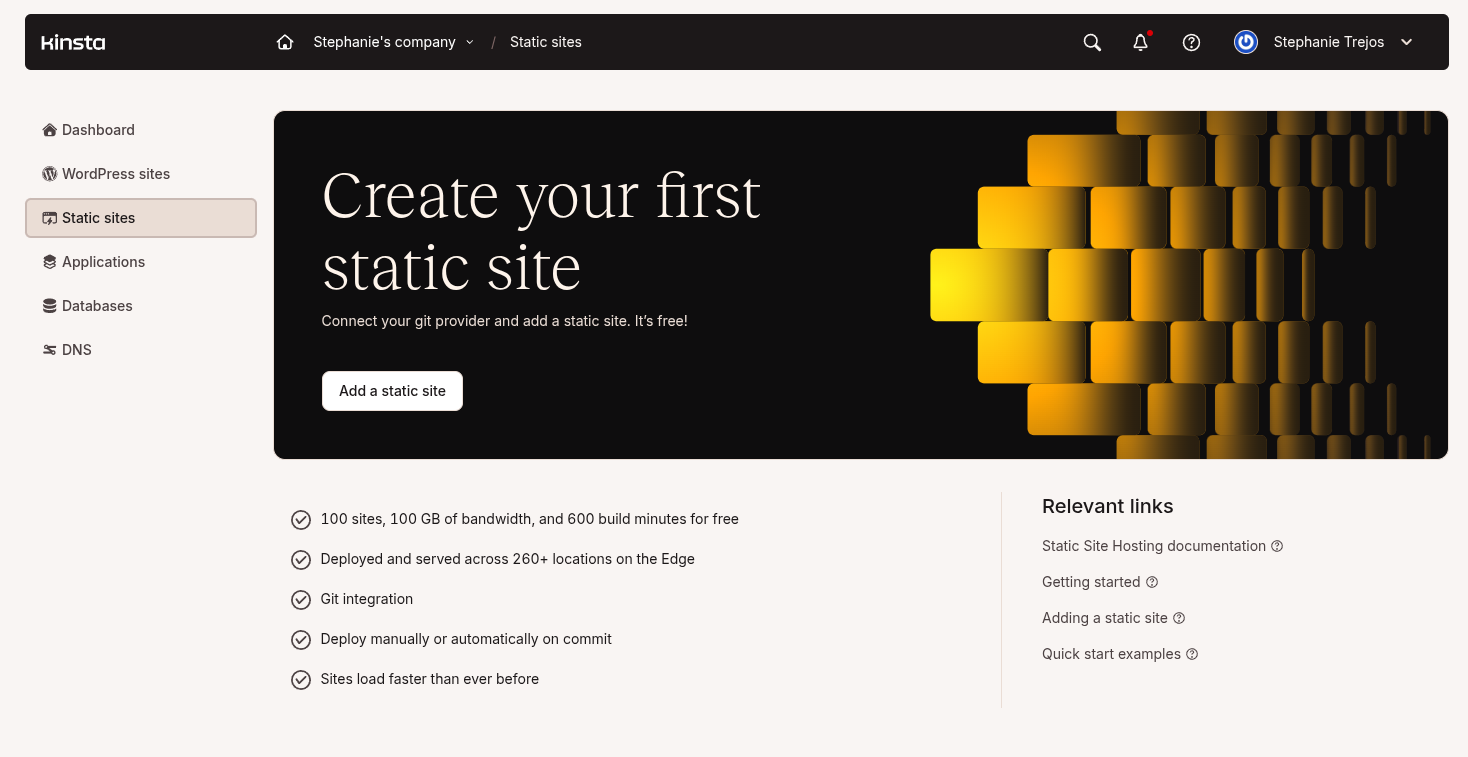Click the home icon in the breadcrumb bar
This screenshot has width=1468, height=757.
click(x=284, y=42)
